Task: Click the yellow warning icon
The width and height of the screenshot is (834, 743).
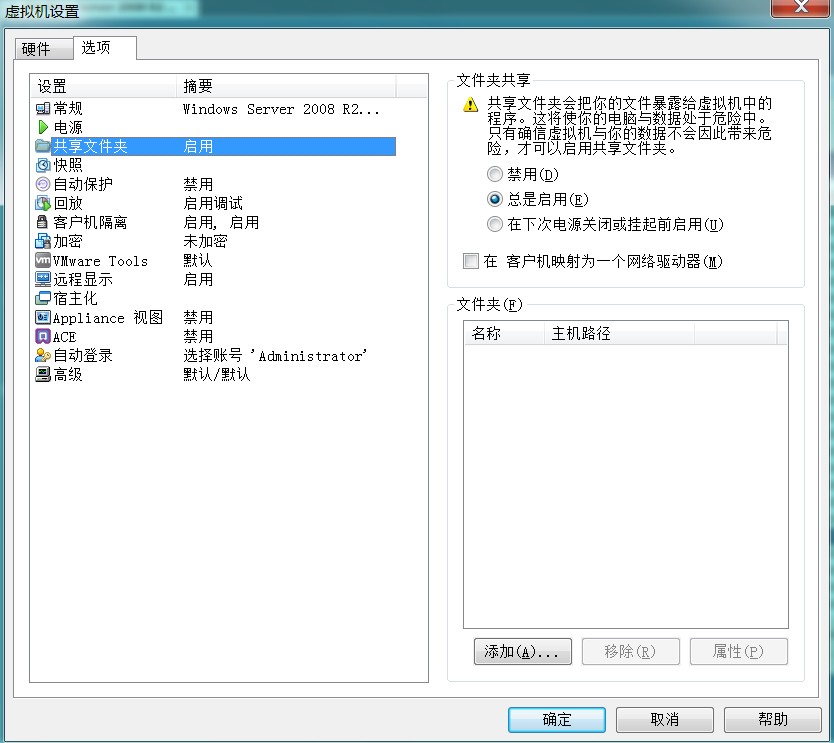Action: (470, 104)
